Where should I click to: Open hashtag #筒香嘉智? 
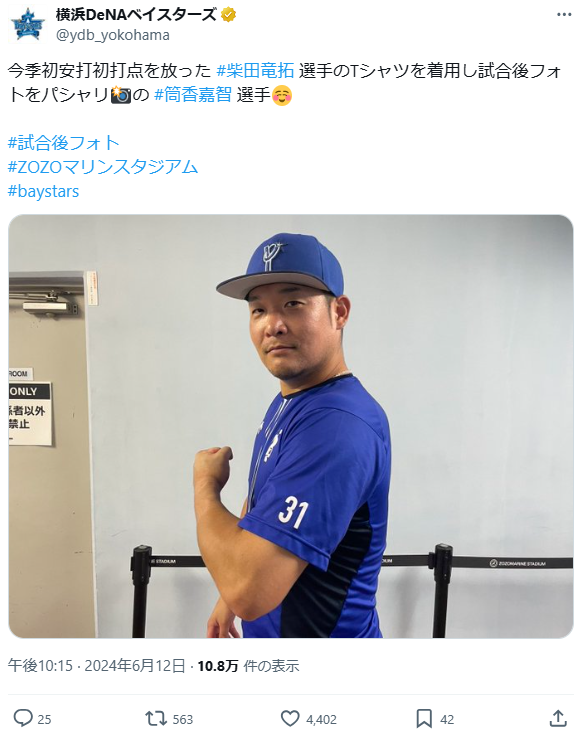coord(193,95)
